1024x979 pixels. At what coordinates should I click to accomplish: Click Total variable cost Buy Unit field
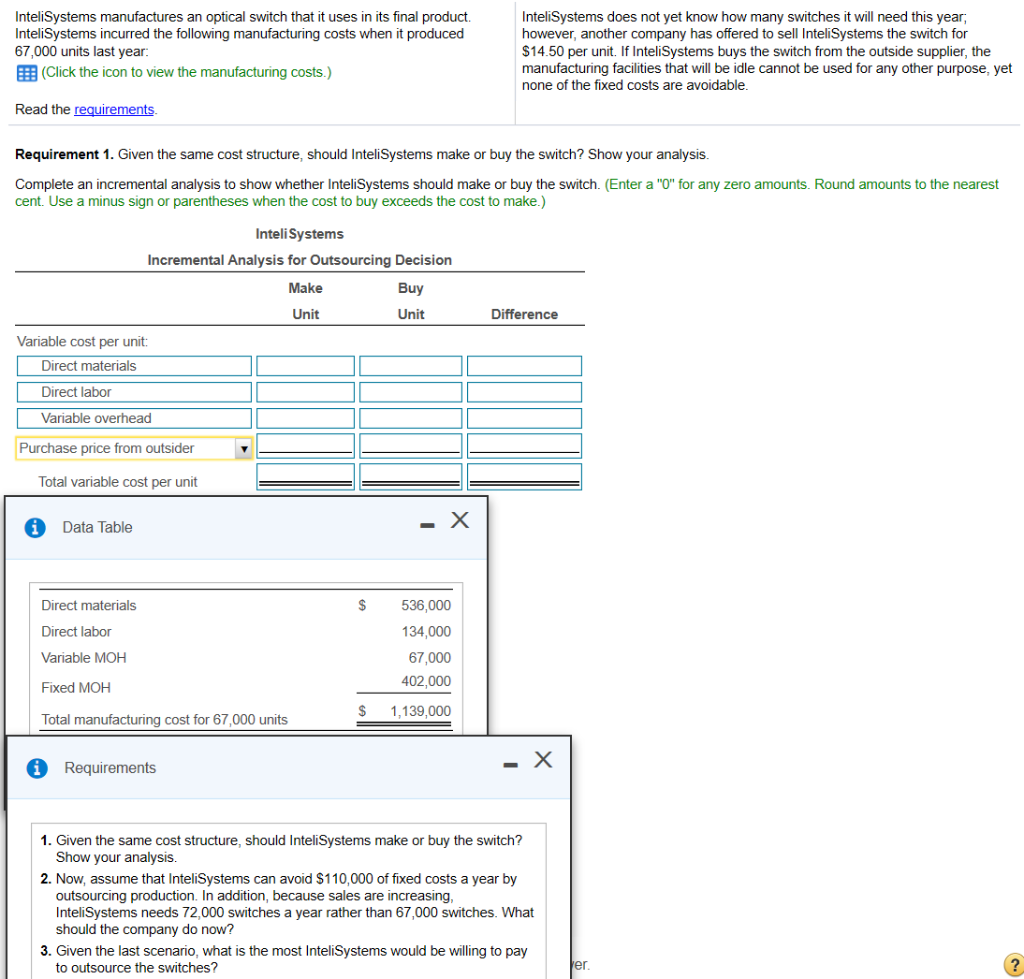click(x=411, y=477)
